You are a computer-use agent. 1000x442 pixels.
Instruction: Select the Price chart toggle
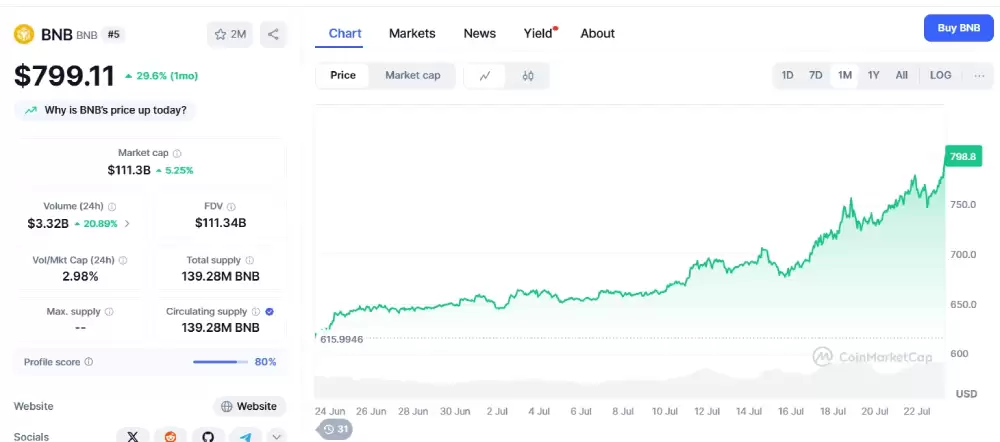point(343,75)
